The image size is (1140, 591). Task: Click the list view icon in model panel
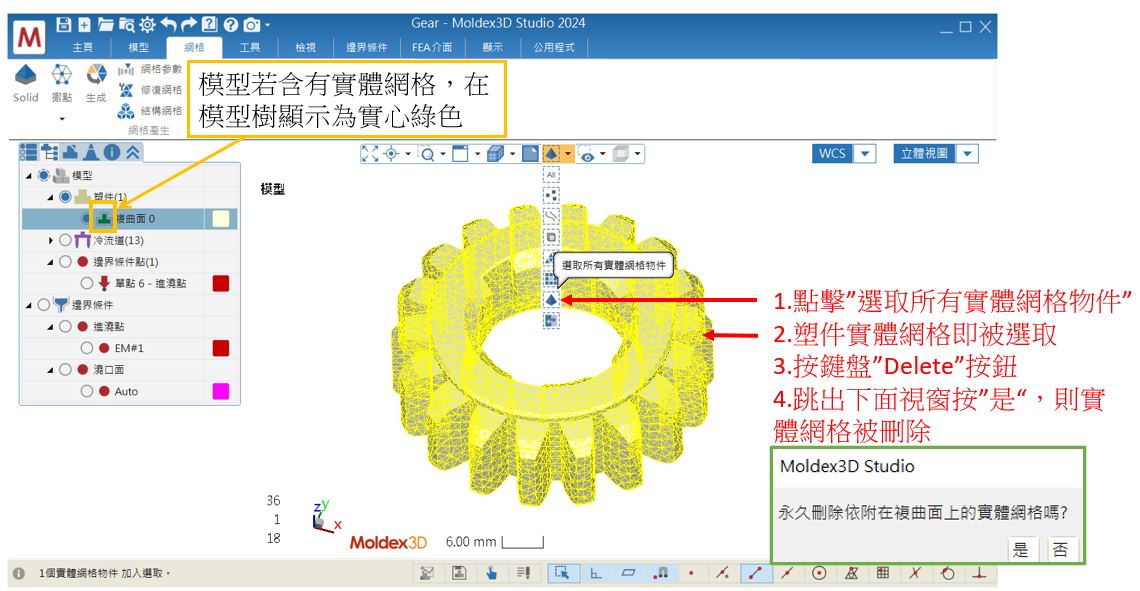[x=28, y=152]
